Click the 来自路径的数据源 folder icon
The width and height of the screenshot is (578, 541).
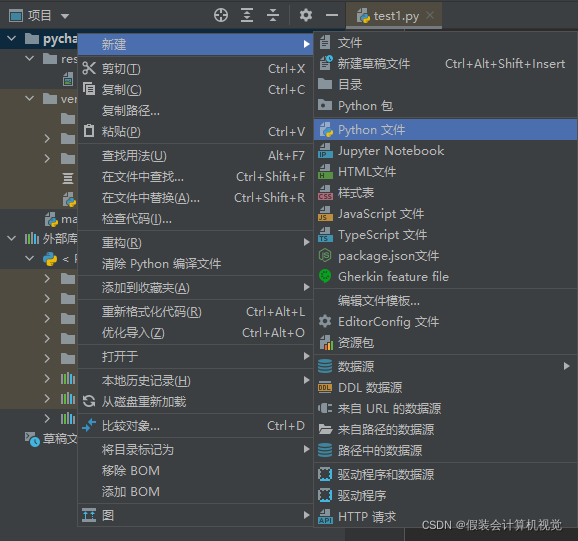click(x=325, y=429)
